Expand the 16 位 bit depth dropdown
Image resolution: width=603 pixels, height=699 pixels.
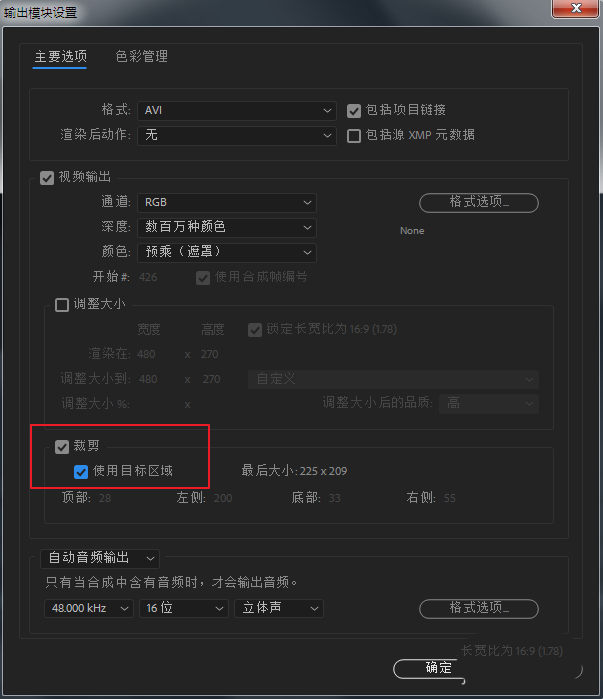click(x=184, y=608)
